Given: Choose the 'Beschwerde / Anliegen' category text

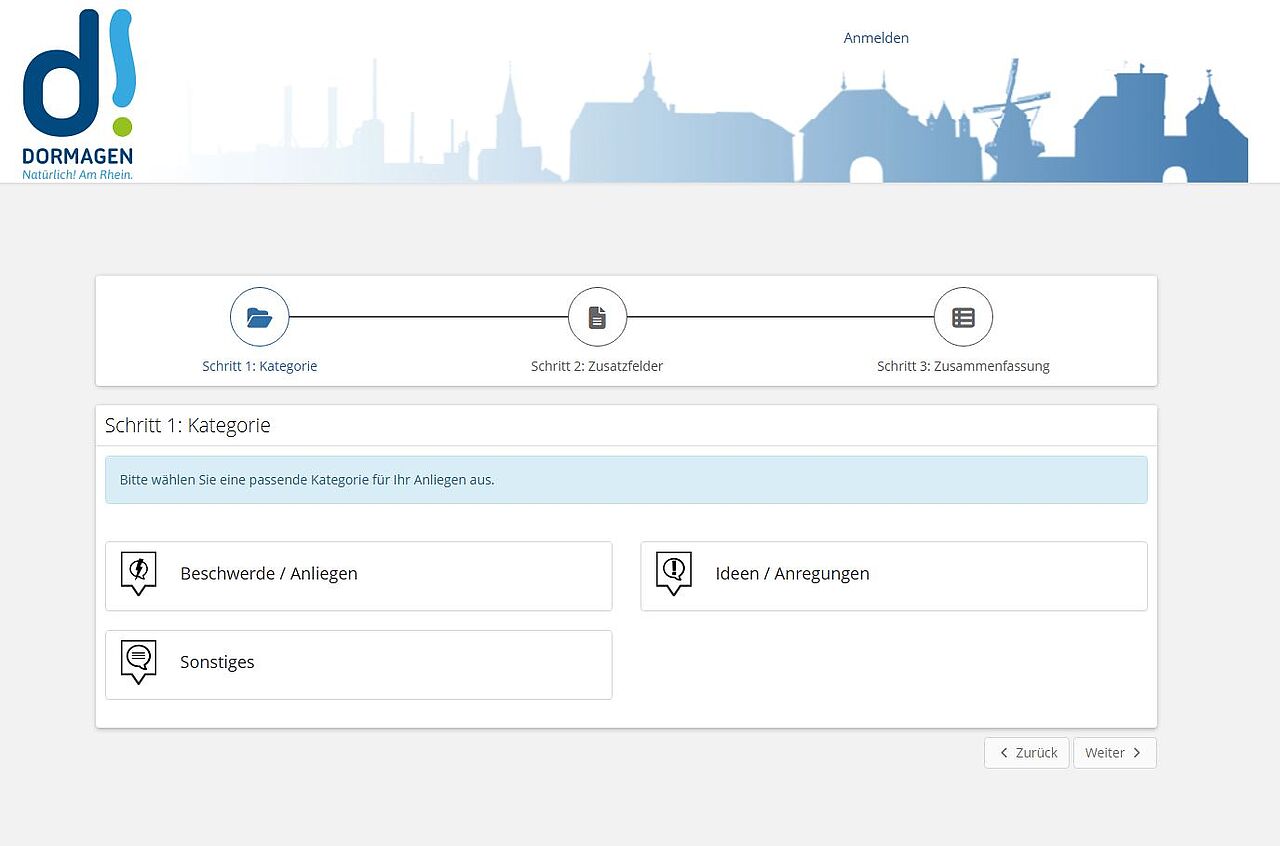Looking at the screenshot, I should tap(268, 574).
